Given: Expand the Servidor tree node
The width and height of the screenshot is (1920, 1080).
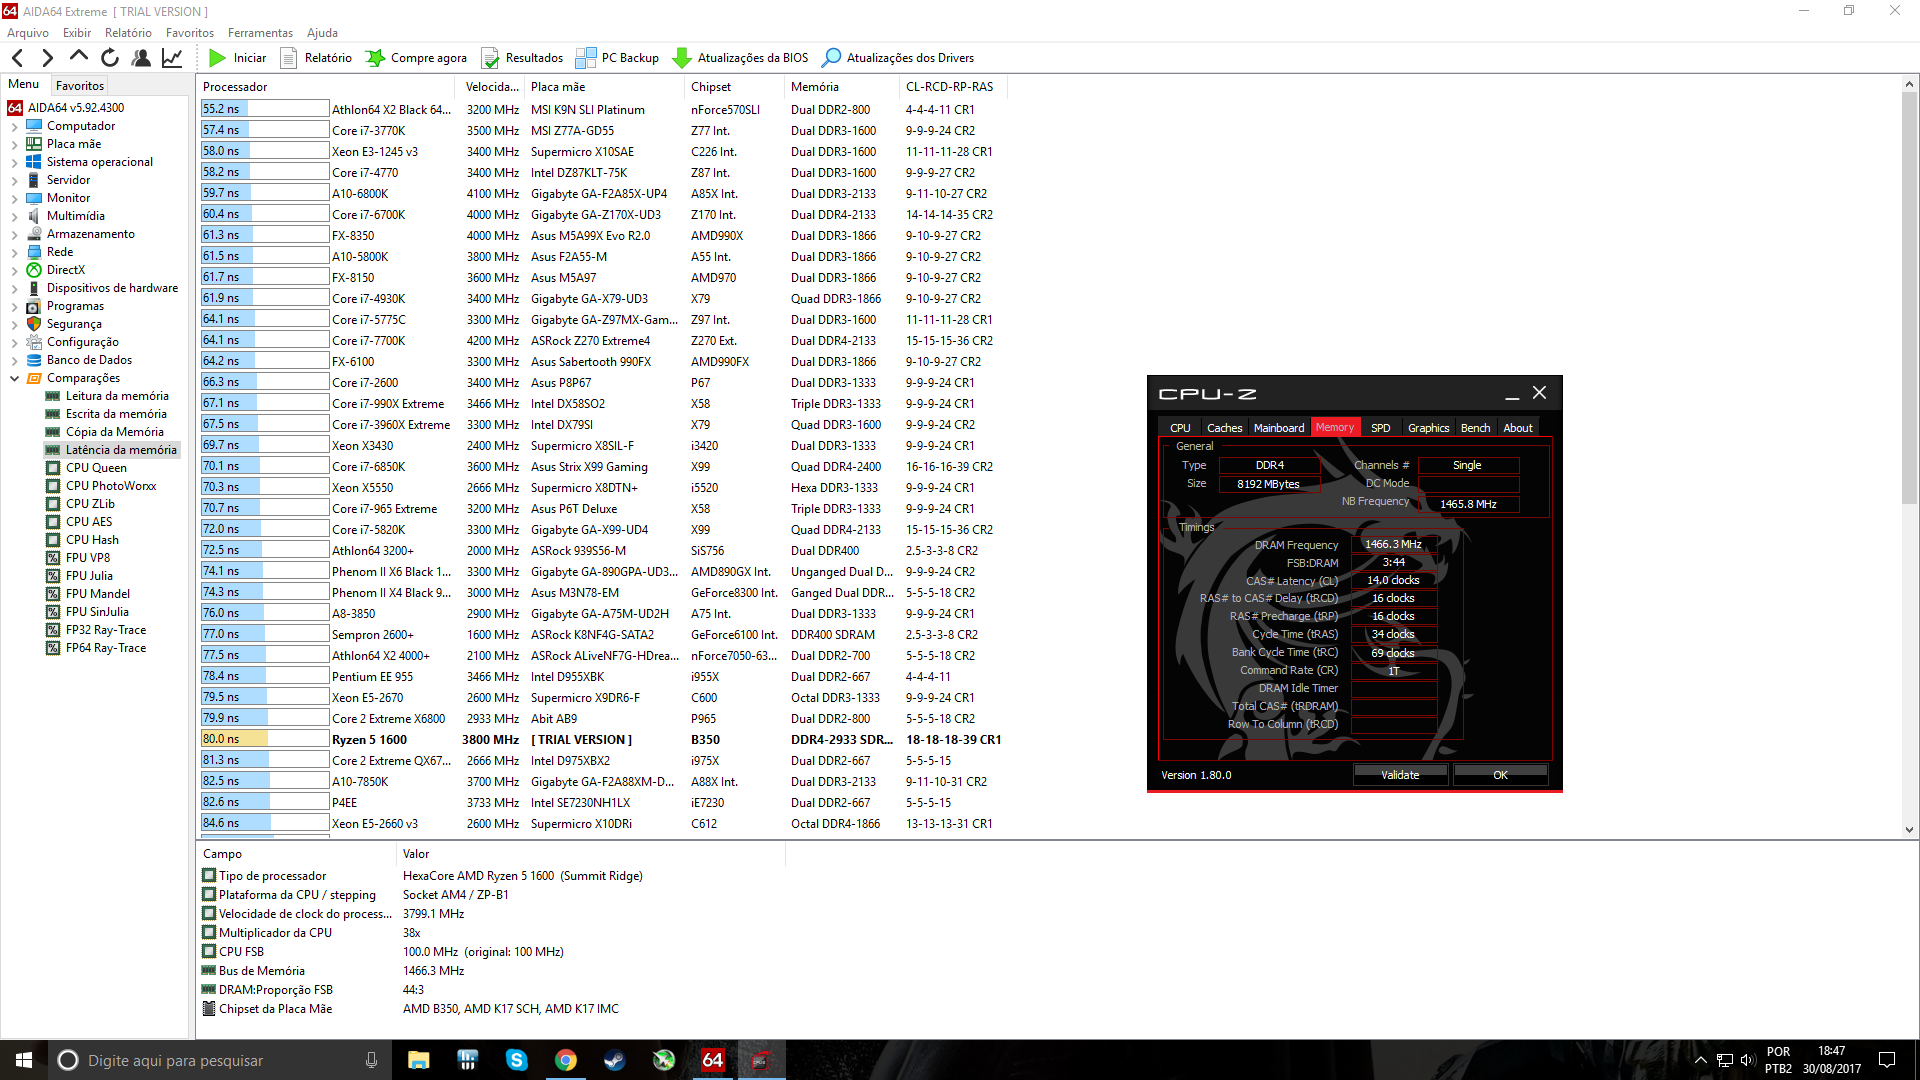Looking at the screenshot, I should point(14,181).
